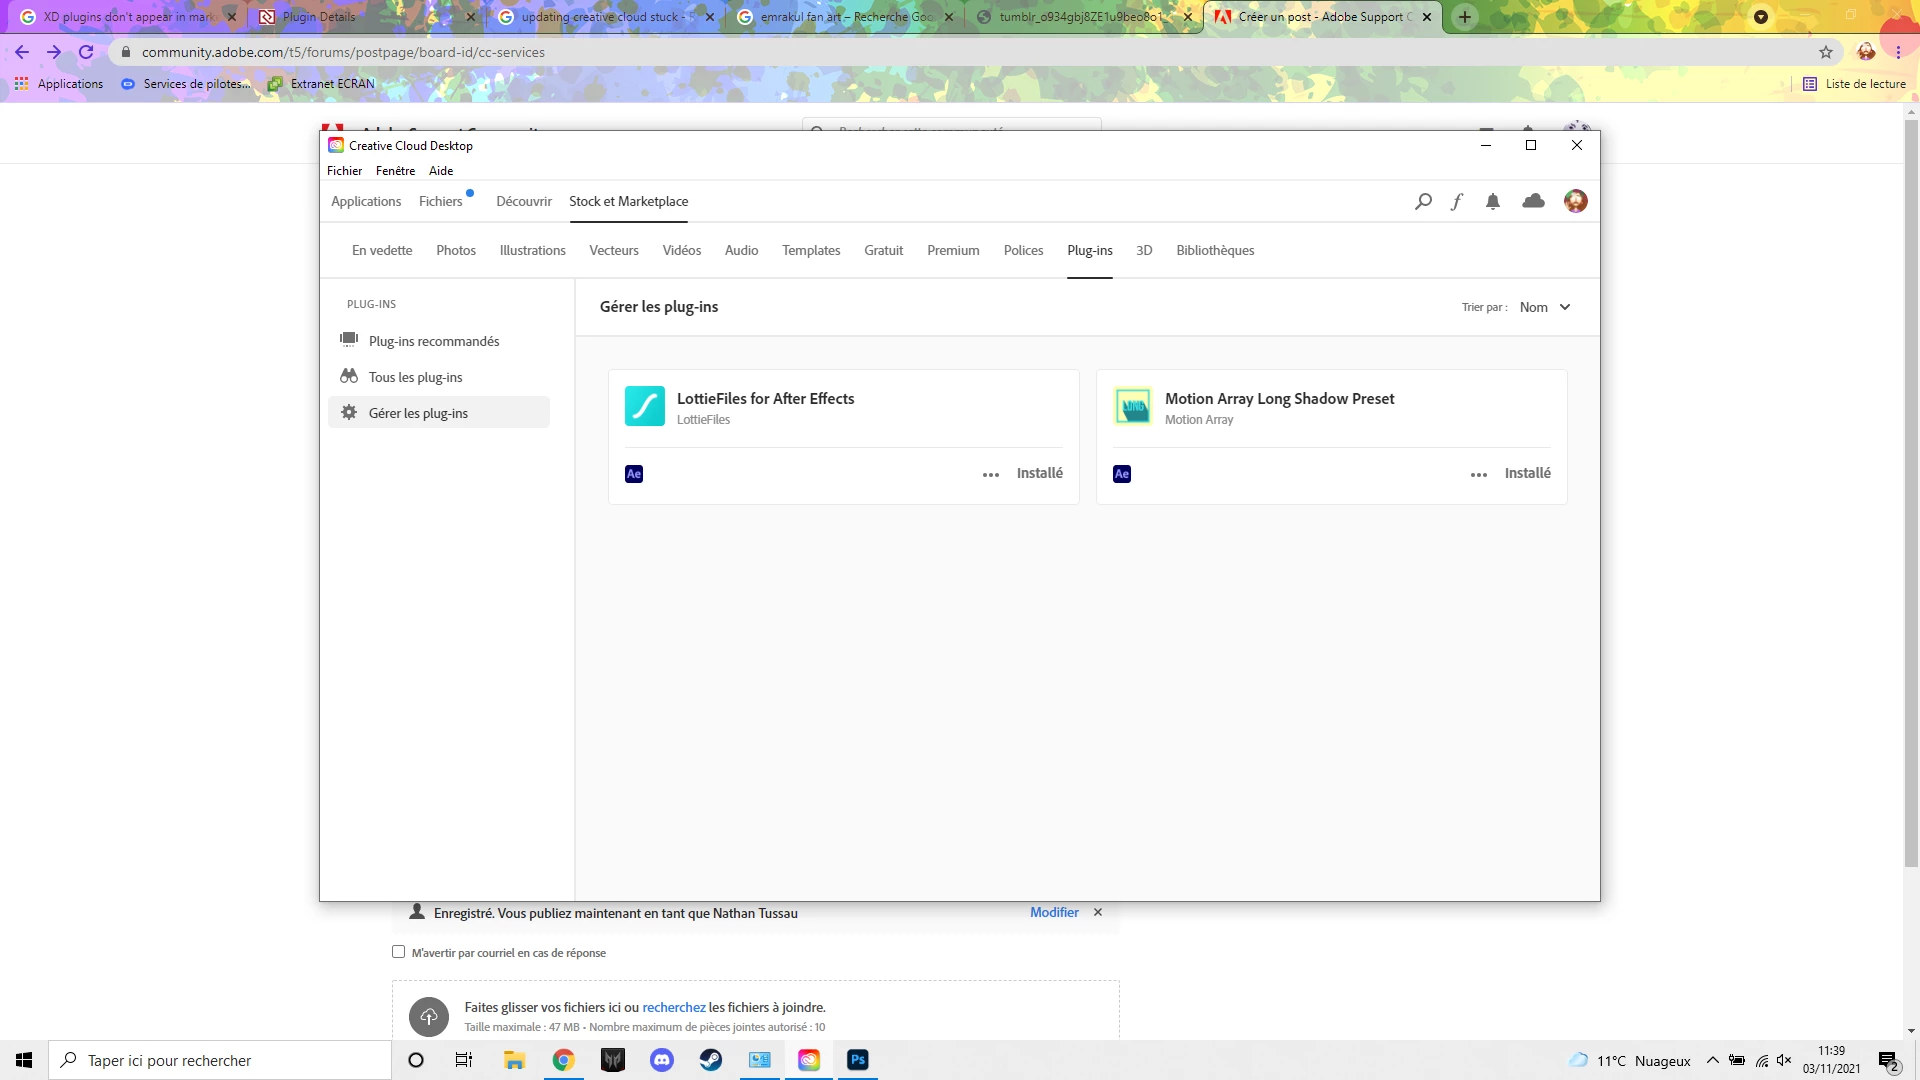Open Photoshop from the Windows taskbar

[858, 1060]
